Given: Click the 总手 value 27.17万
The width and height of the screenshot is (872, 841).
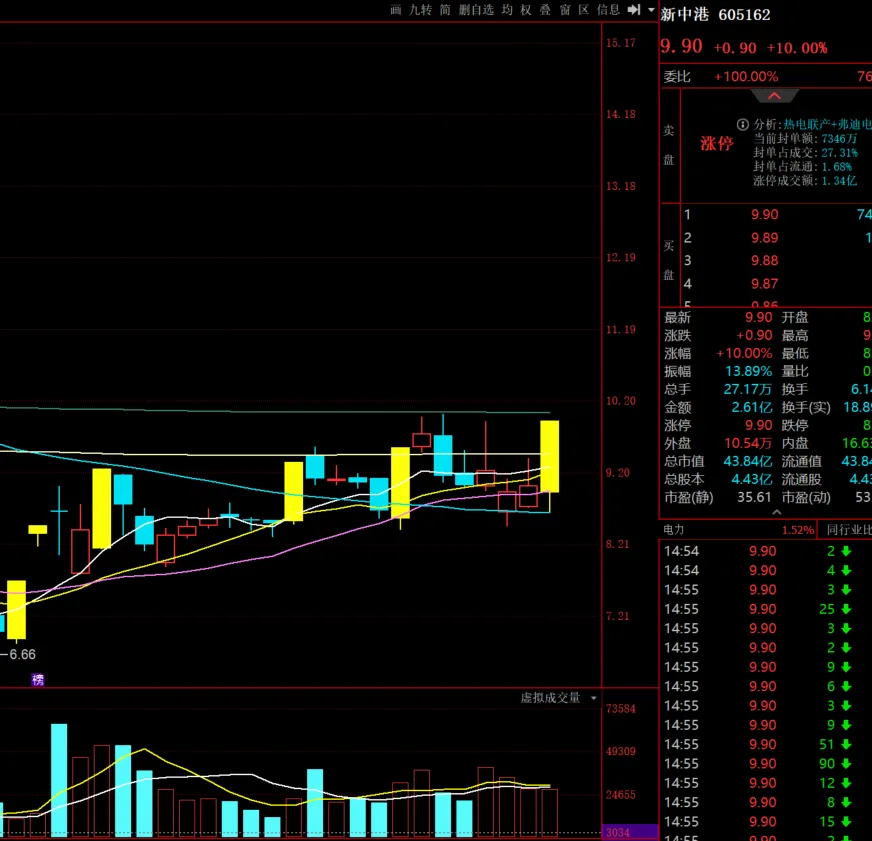Looking at the screenshot, I should coord(748,389).
